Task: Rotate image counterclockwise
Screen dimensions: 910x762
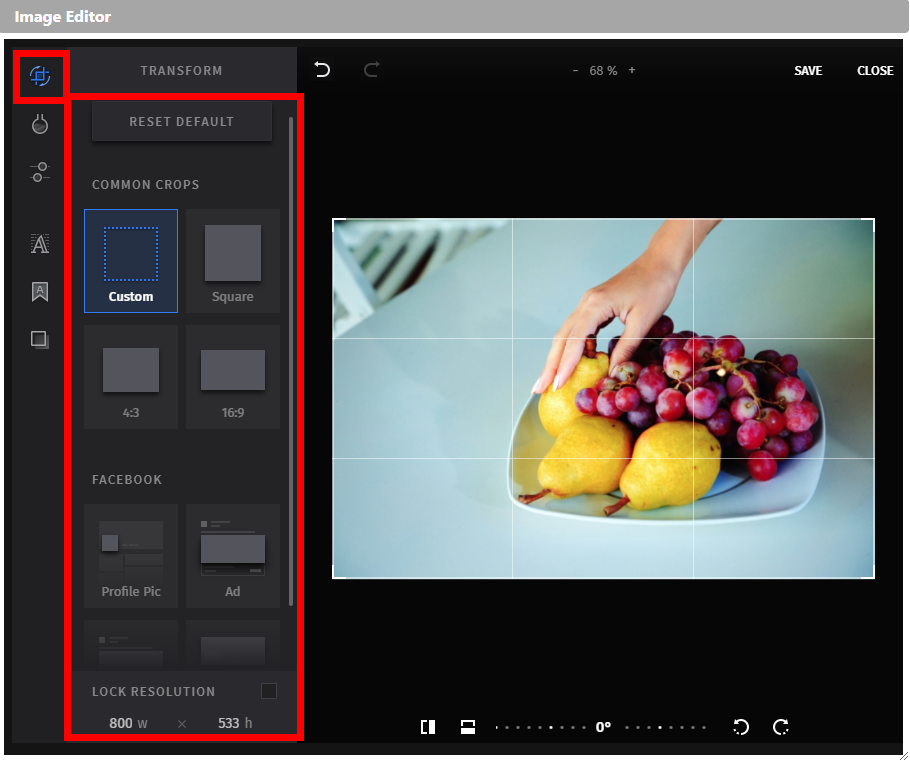Action: [x=741, y=727]
